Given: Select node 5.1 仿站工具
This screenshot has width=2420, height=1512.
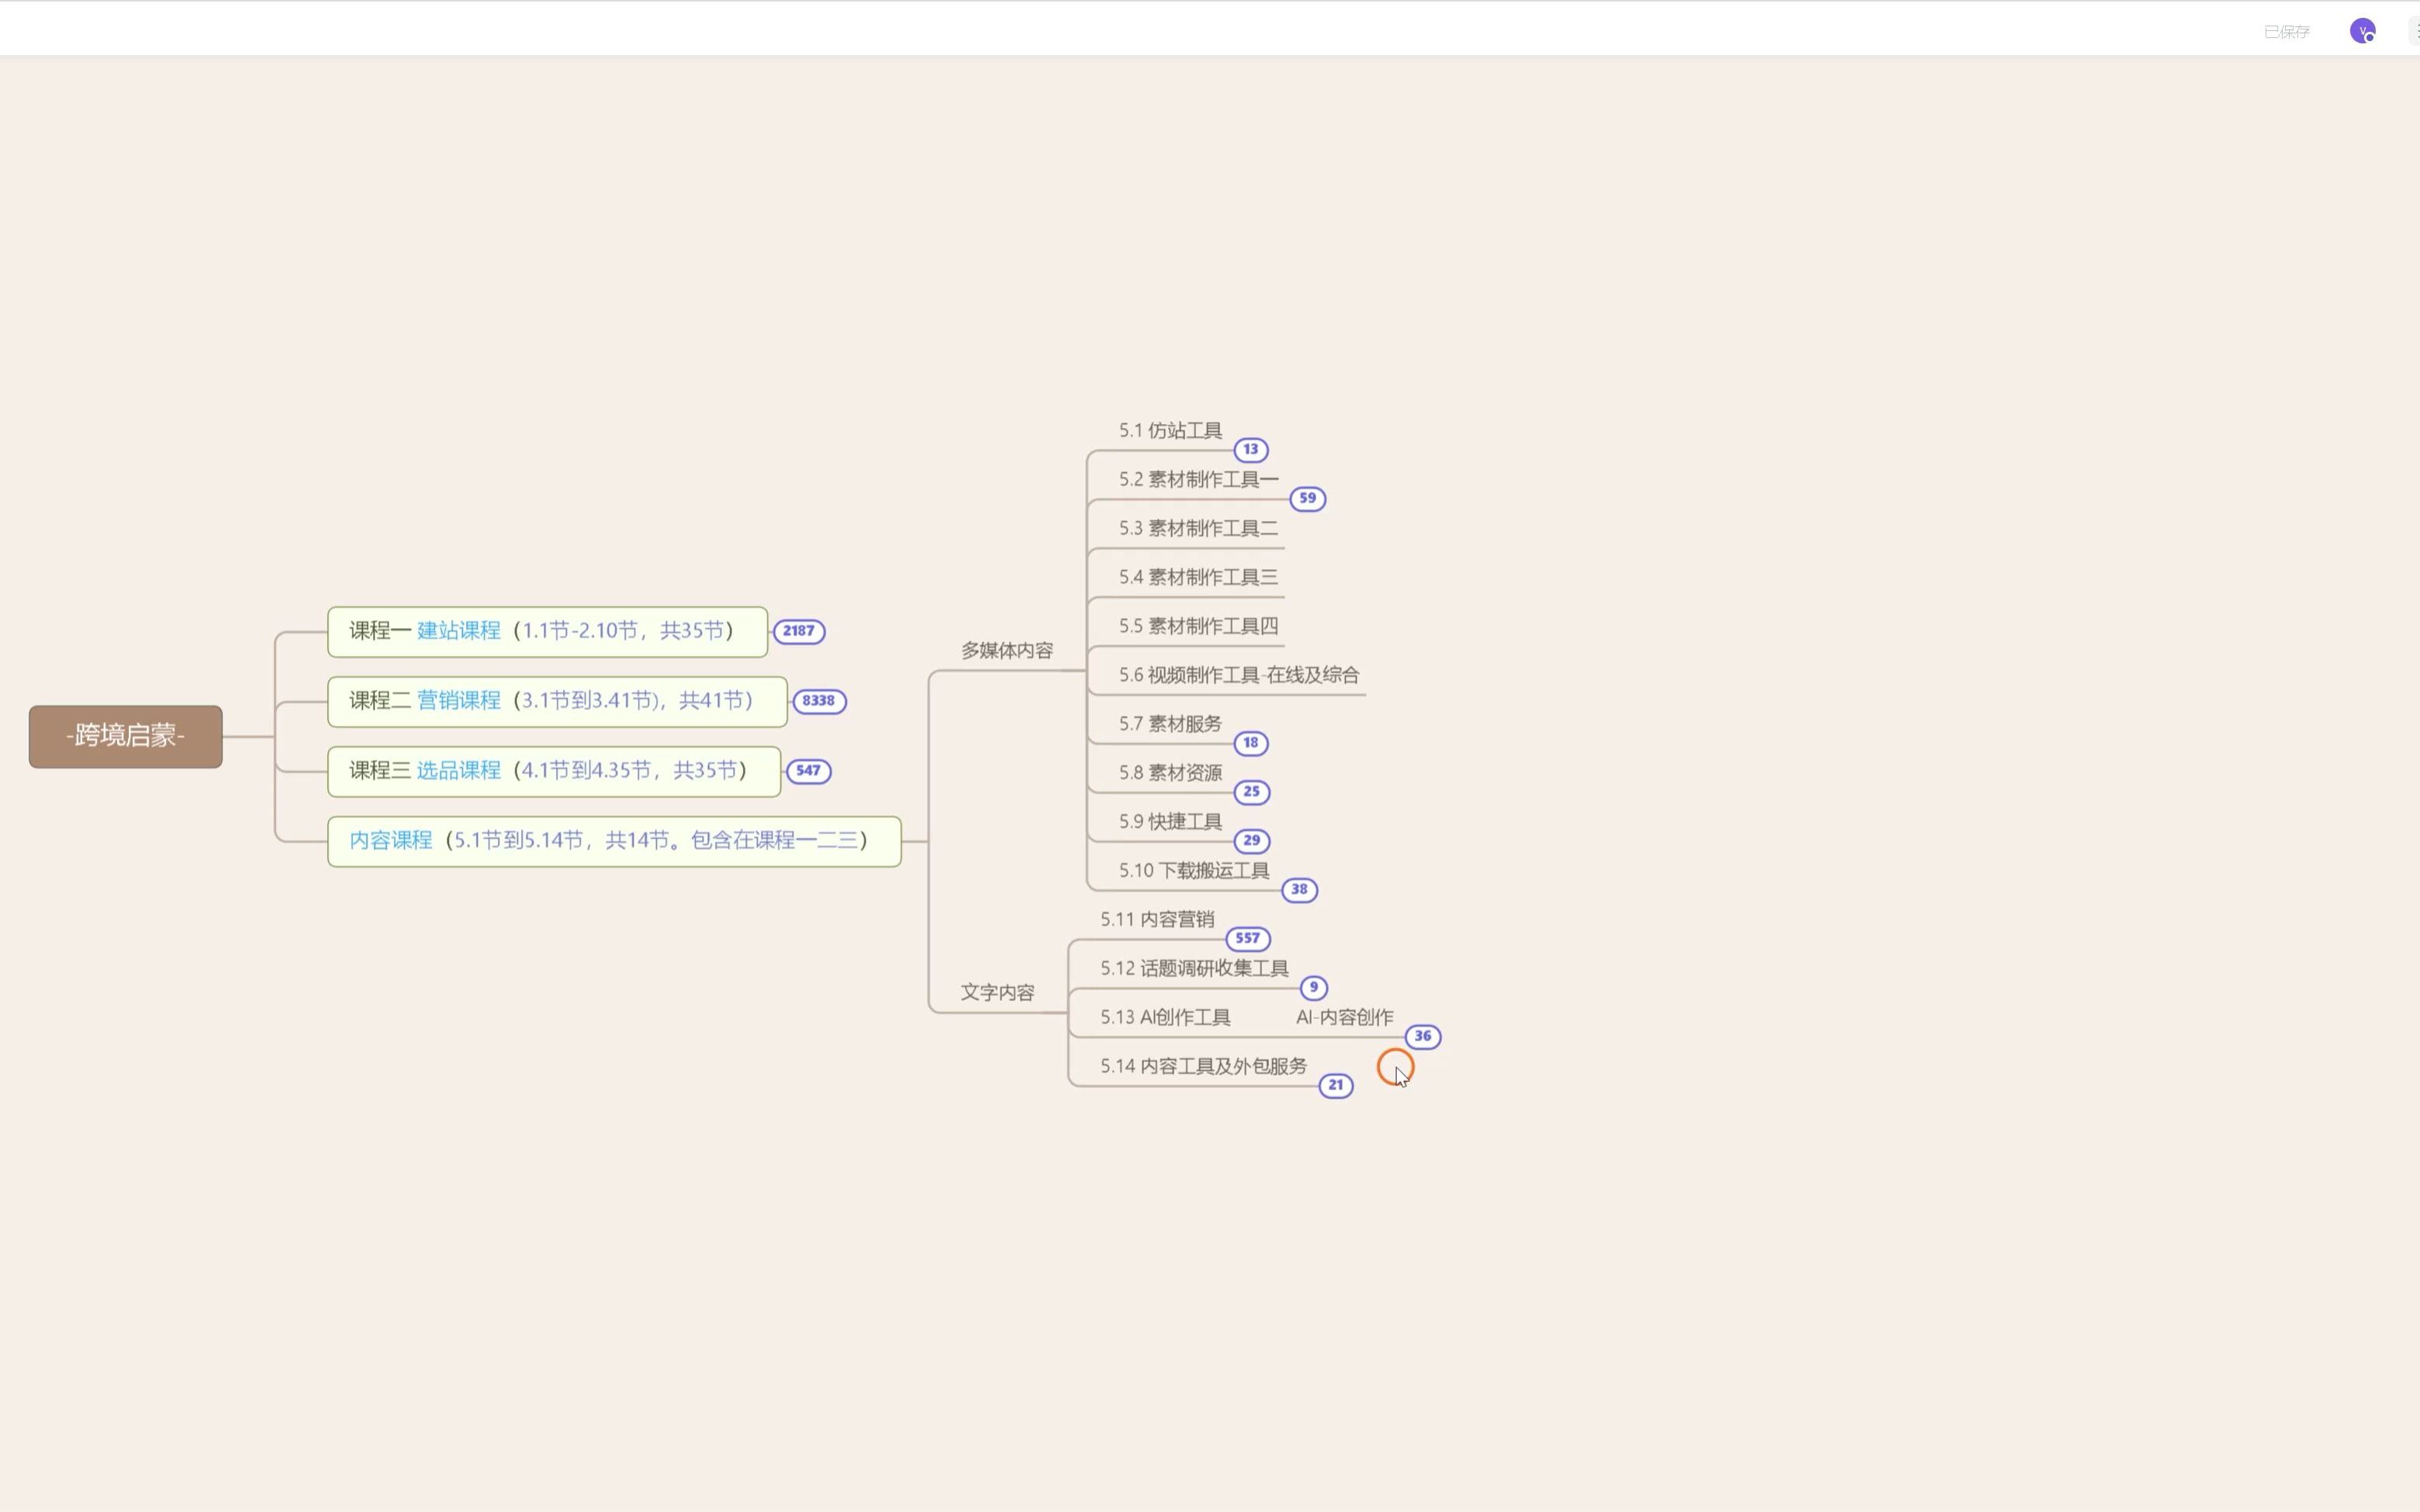Looking at the screenshot, I should point(1170,430).
